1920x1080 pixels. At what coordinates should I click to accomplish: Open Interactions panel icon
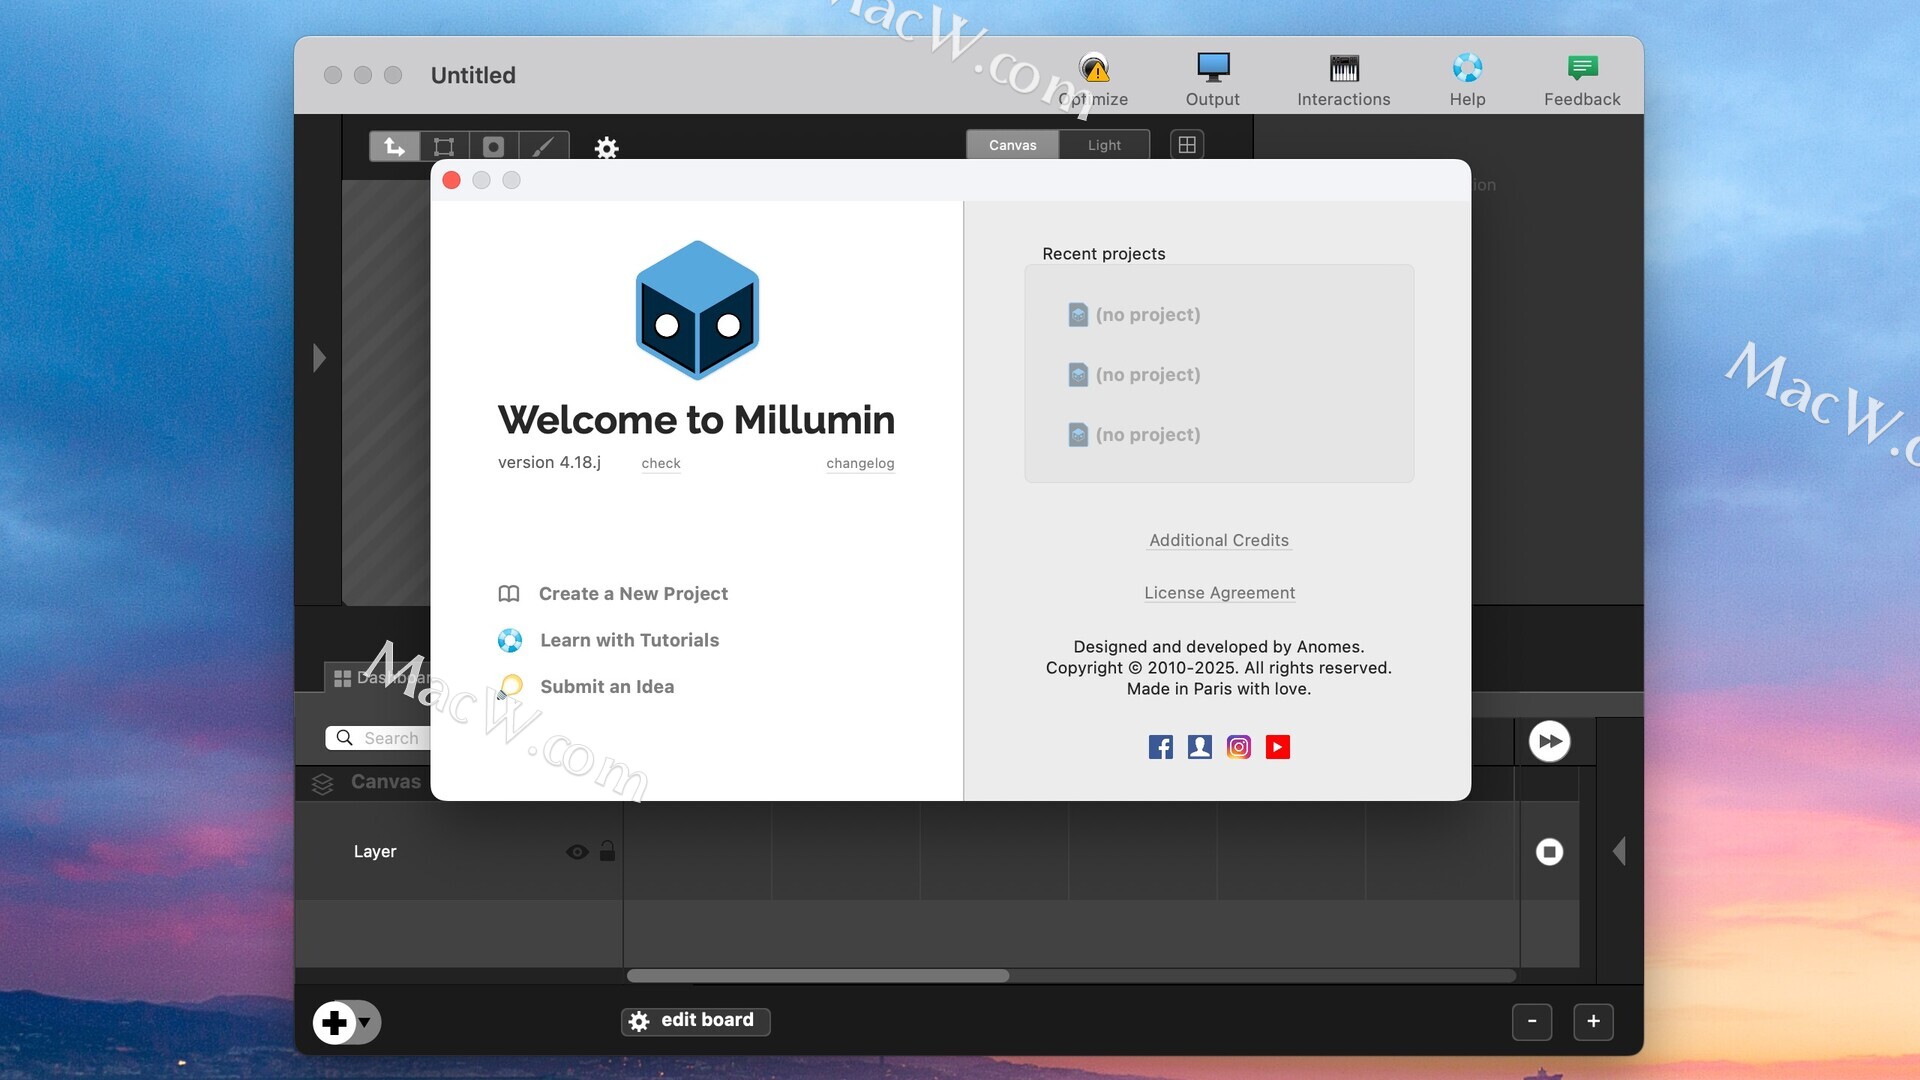[x=1344, y=68]
